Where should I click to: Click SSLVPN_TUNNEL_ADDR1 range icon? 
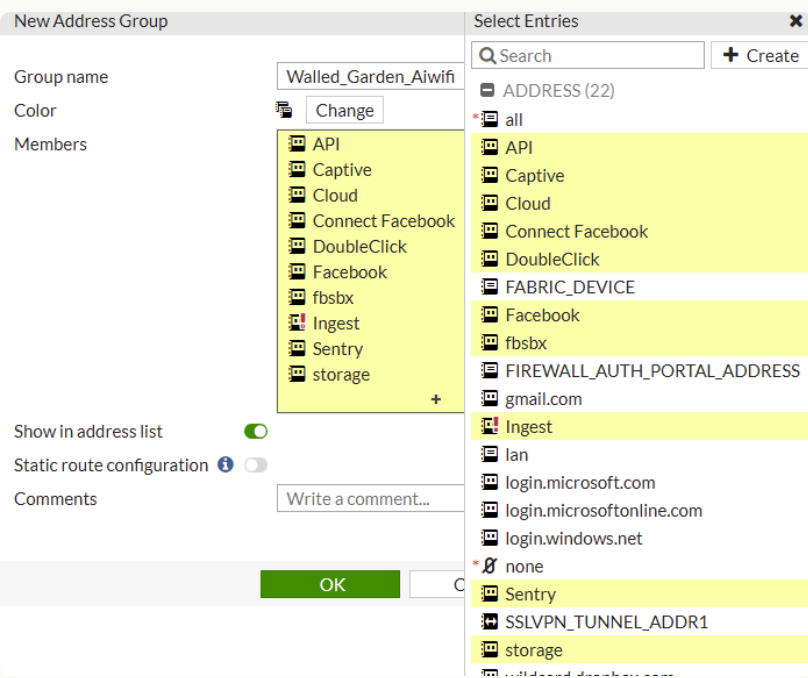490,621
